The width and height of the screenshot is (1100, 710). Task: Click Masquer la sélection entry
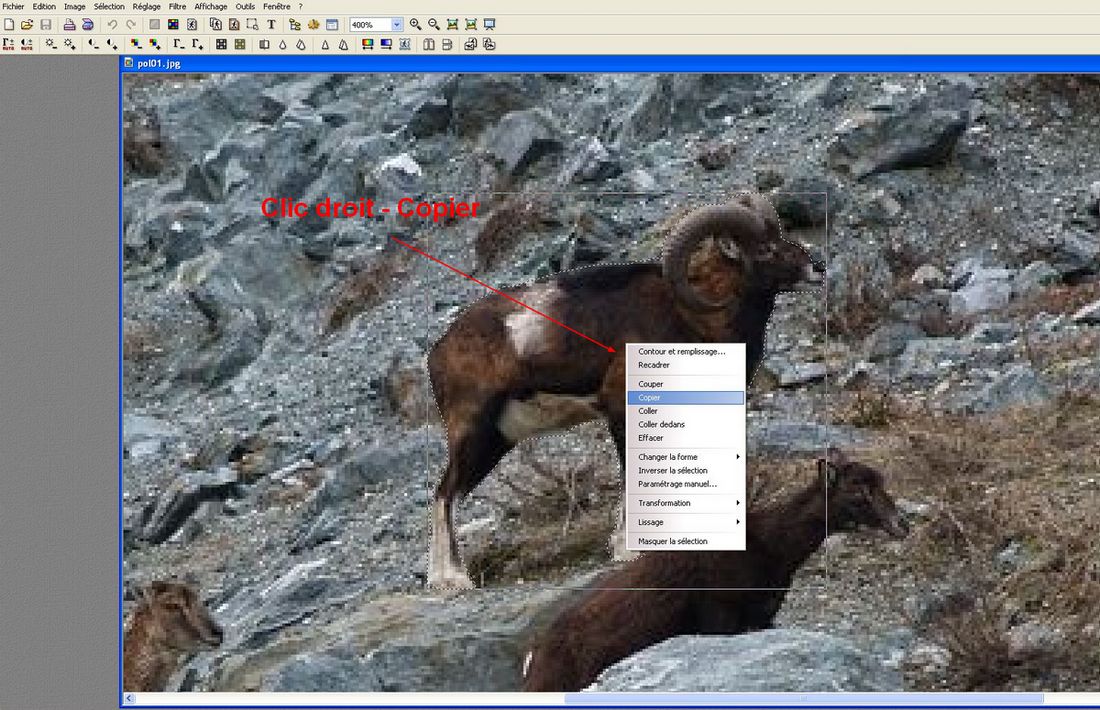click(673, 542)
